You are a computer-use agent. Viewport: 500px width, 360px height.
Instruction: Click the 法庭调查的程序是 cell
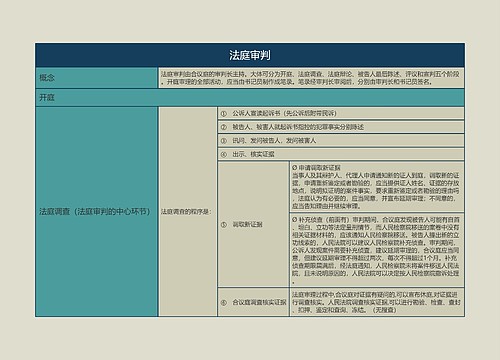point(188,212)
